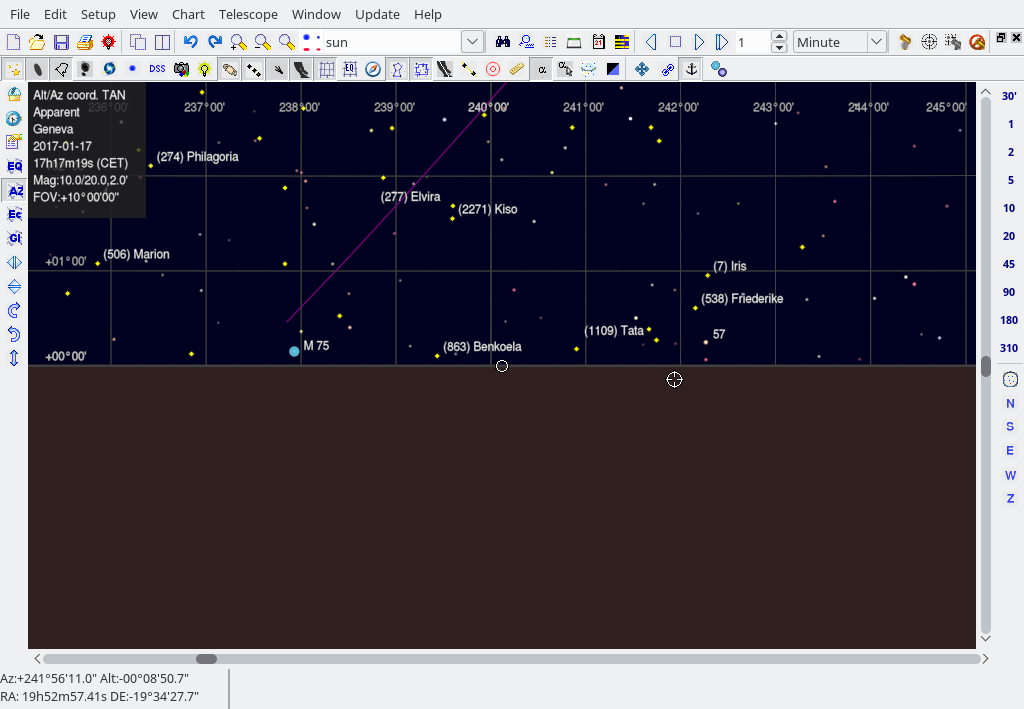Click the blue four-arrow move icon

click(x=642, y=69)
